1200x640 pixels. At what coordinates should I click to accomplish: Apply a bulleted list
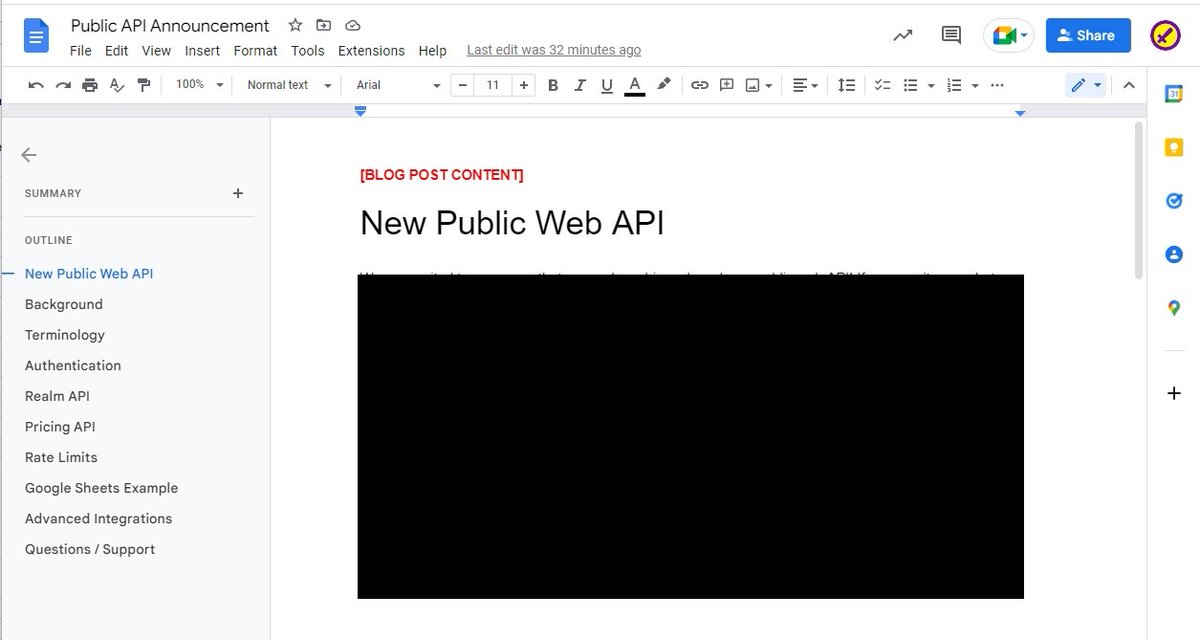pyautogui.click(x=910, y=85)
